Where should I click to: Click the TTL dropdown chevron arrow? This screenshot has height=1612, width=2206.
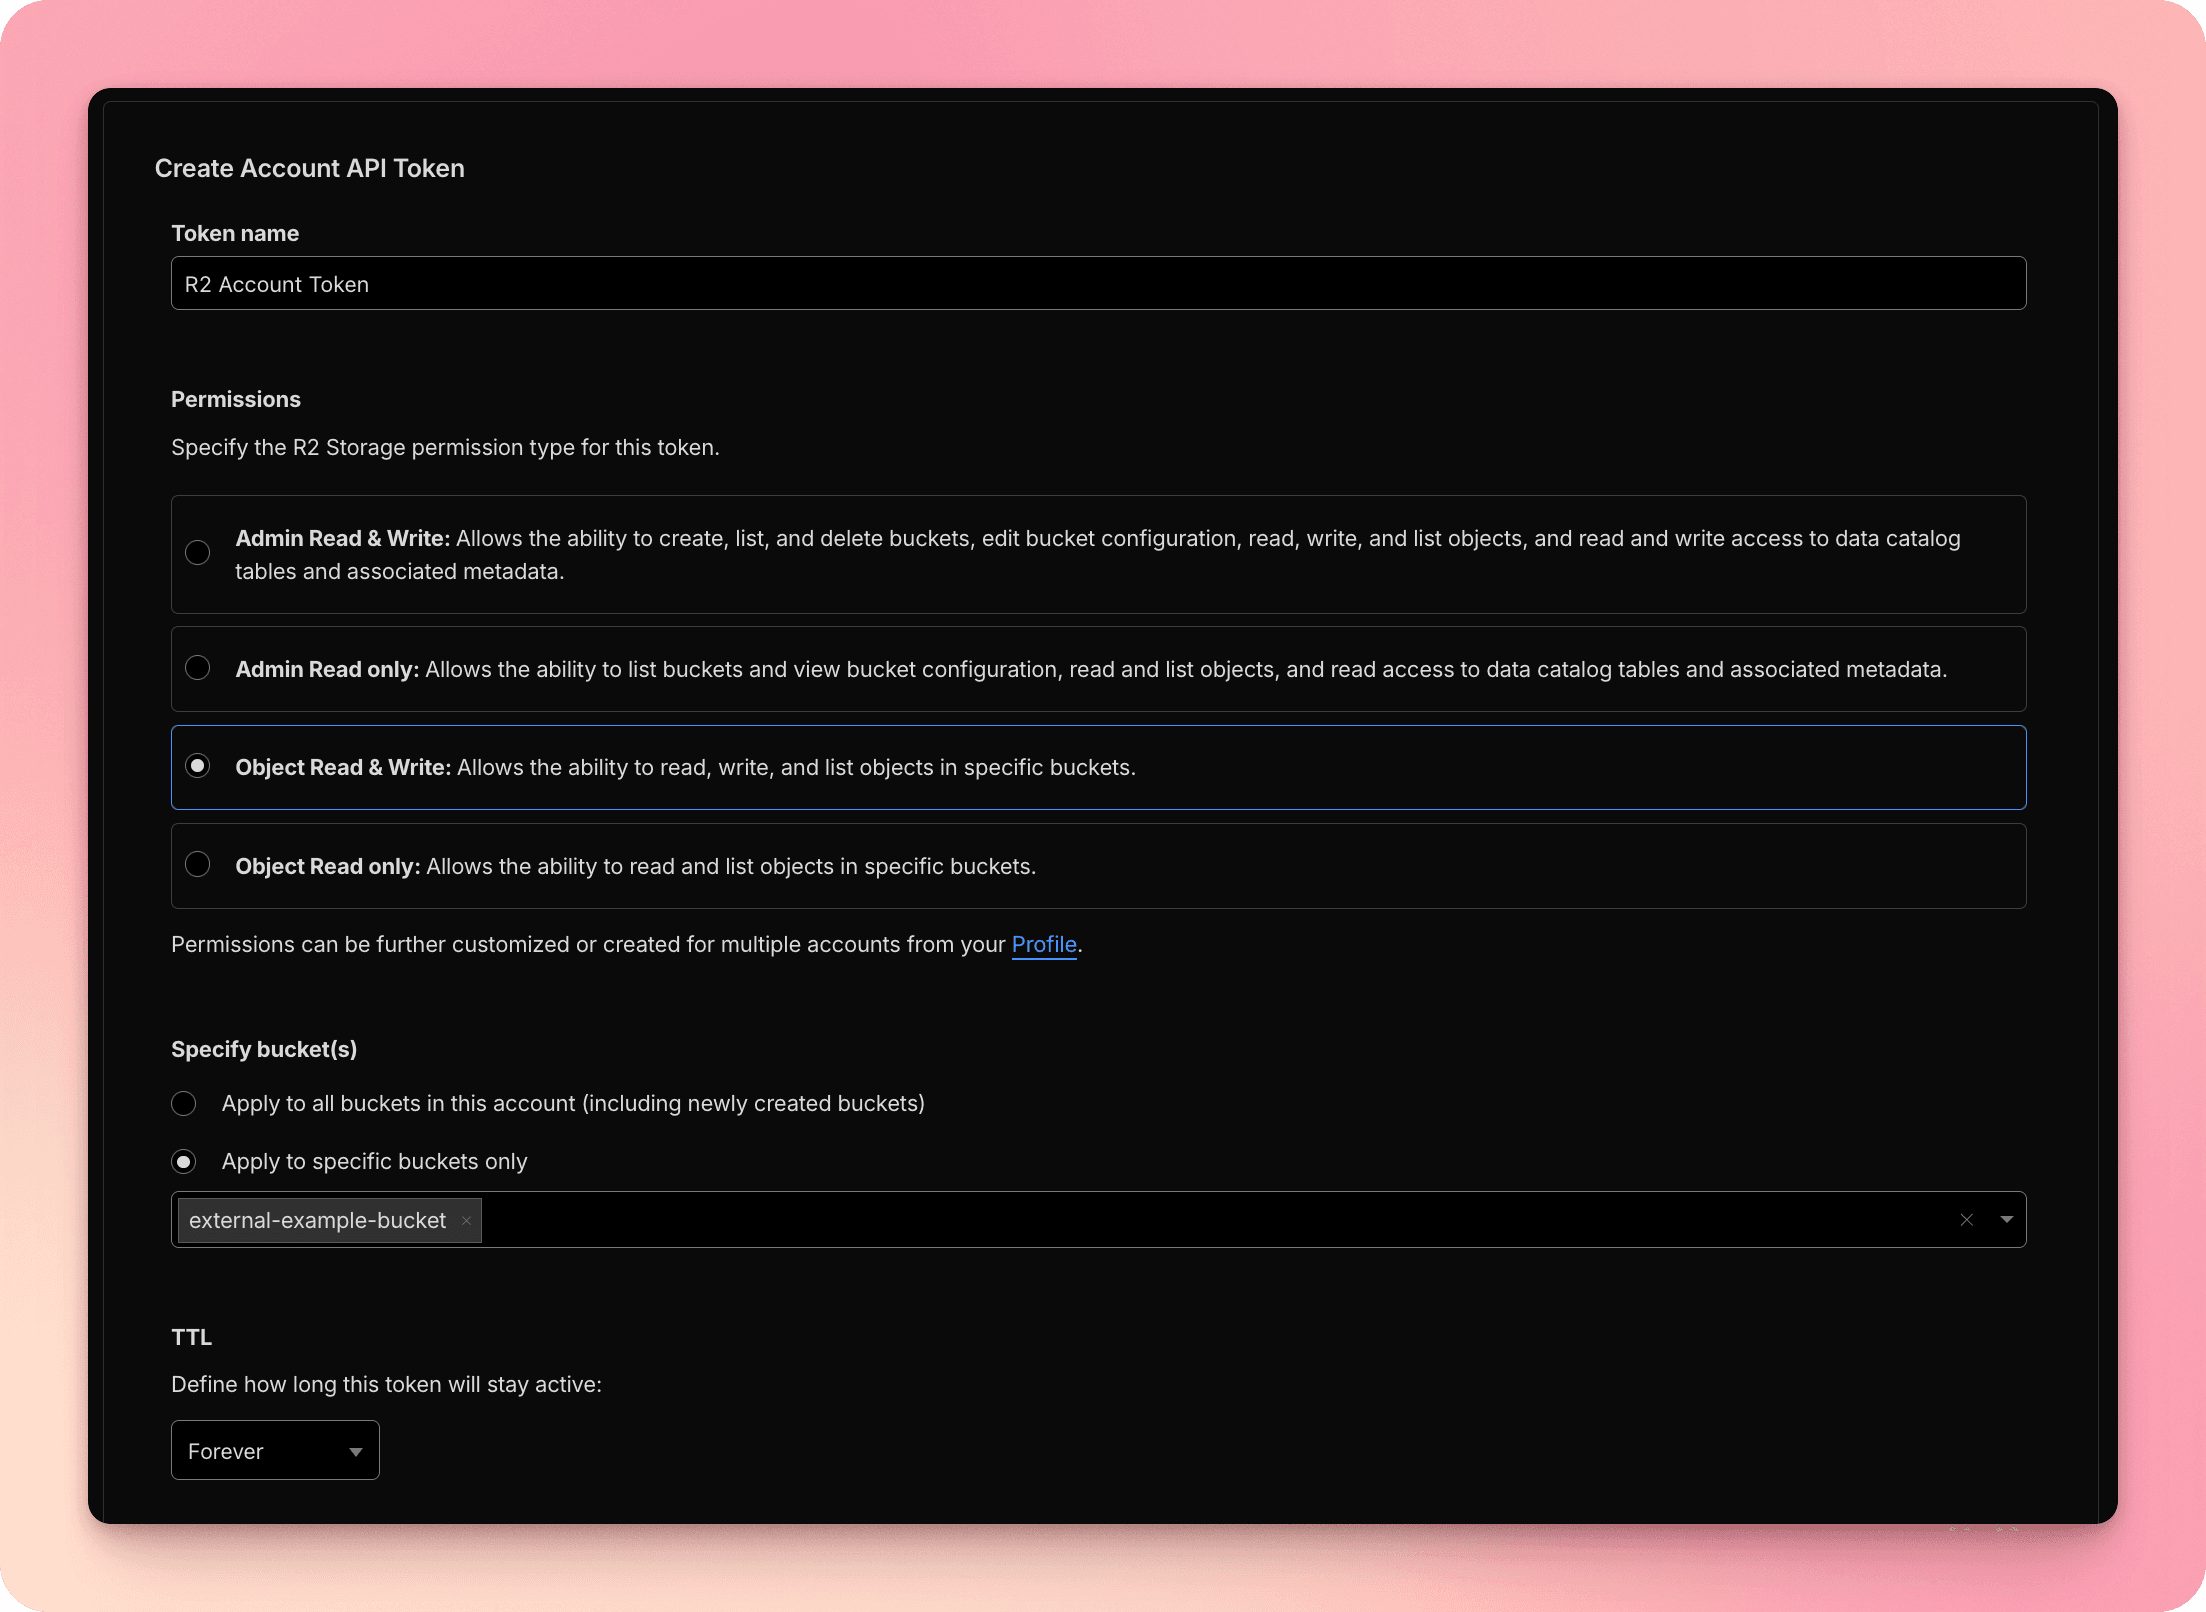point(356,1450)
